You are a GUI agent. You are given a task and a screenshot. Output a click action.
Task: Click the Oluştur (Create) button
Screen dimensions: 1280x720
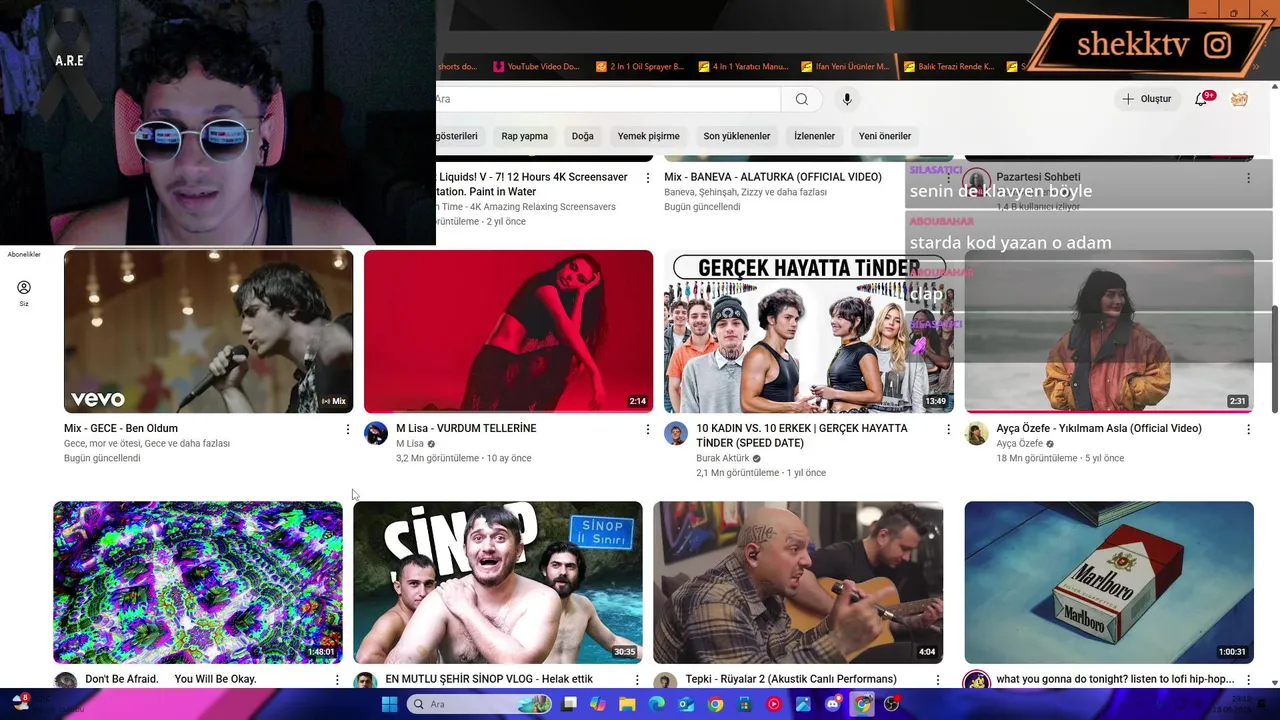point(1146,99)
